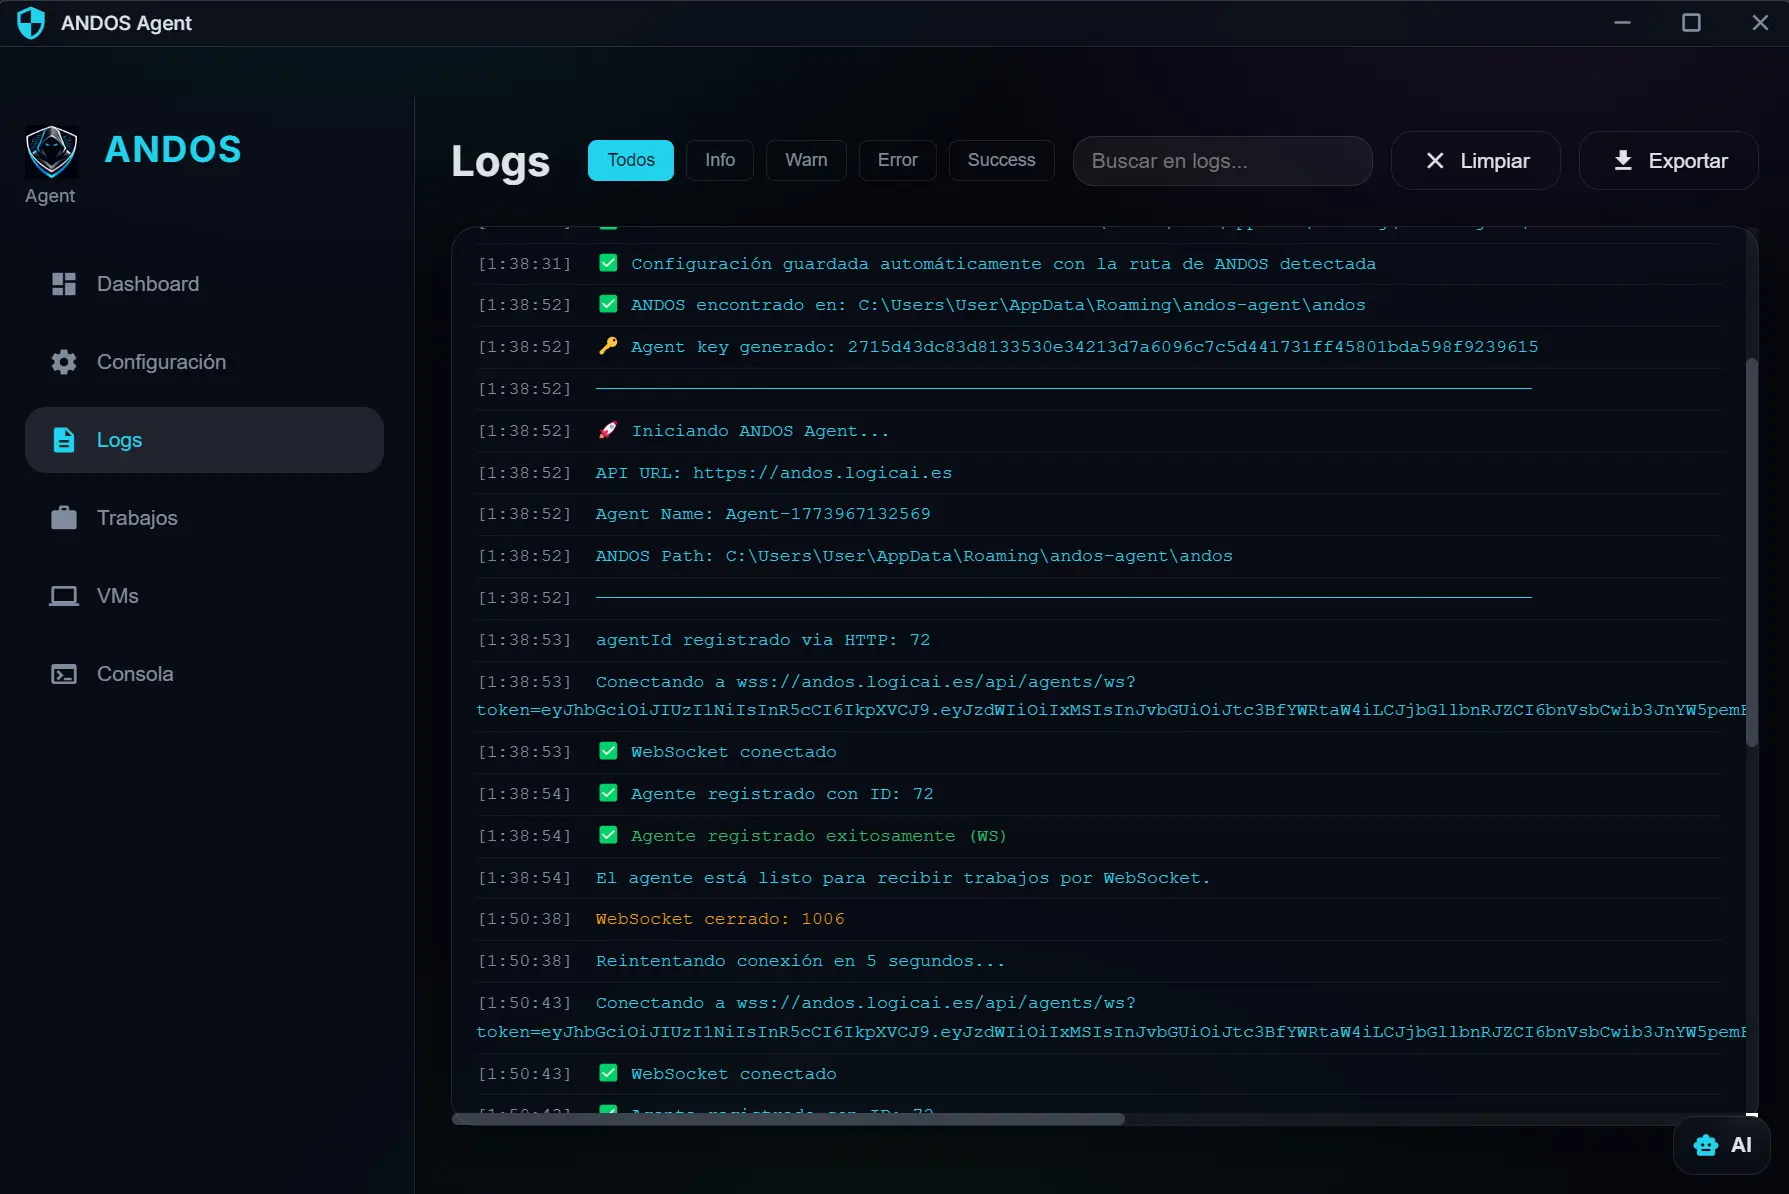Open the VMs monitor icon
The height and width of the screenshot is (1194, 1789).
63,595
